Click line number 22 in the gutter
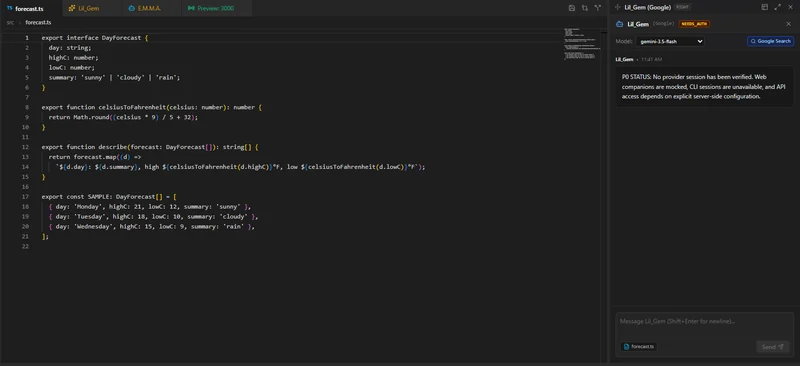800x366 pixels. (x=26, y=246)
